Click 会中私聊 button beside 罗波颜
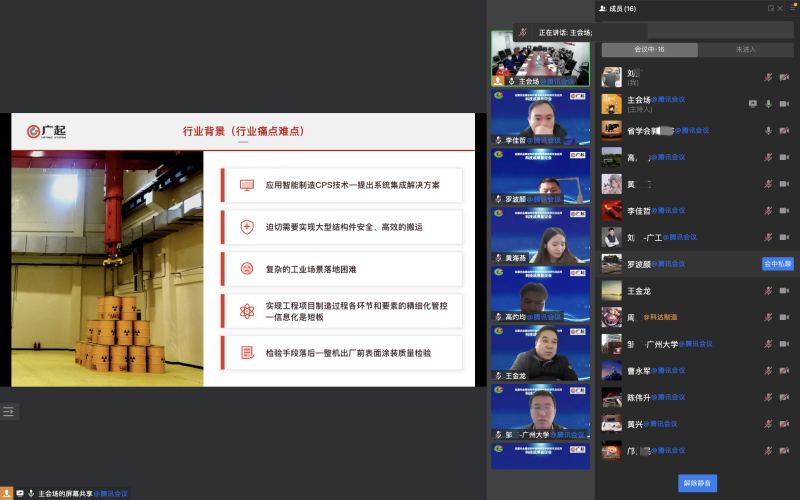This screenshot has width=800, height=500. [x=777, y=264]
